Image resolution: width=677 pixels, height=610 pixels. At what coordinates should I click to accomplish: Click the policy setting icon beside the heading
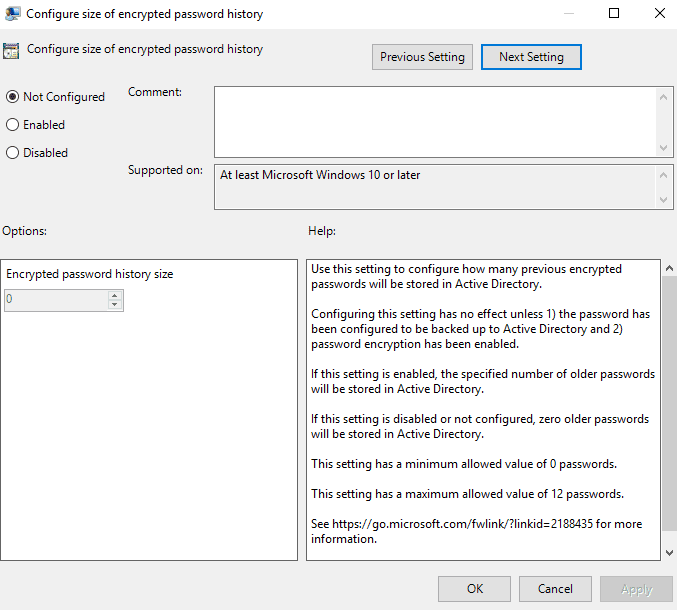pos(12,51)
